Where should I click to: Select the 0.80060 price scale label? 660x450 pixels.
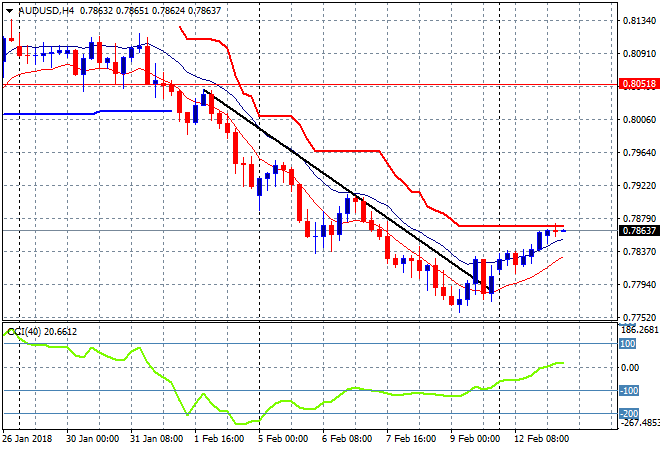(x=639, y=120)
